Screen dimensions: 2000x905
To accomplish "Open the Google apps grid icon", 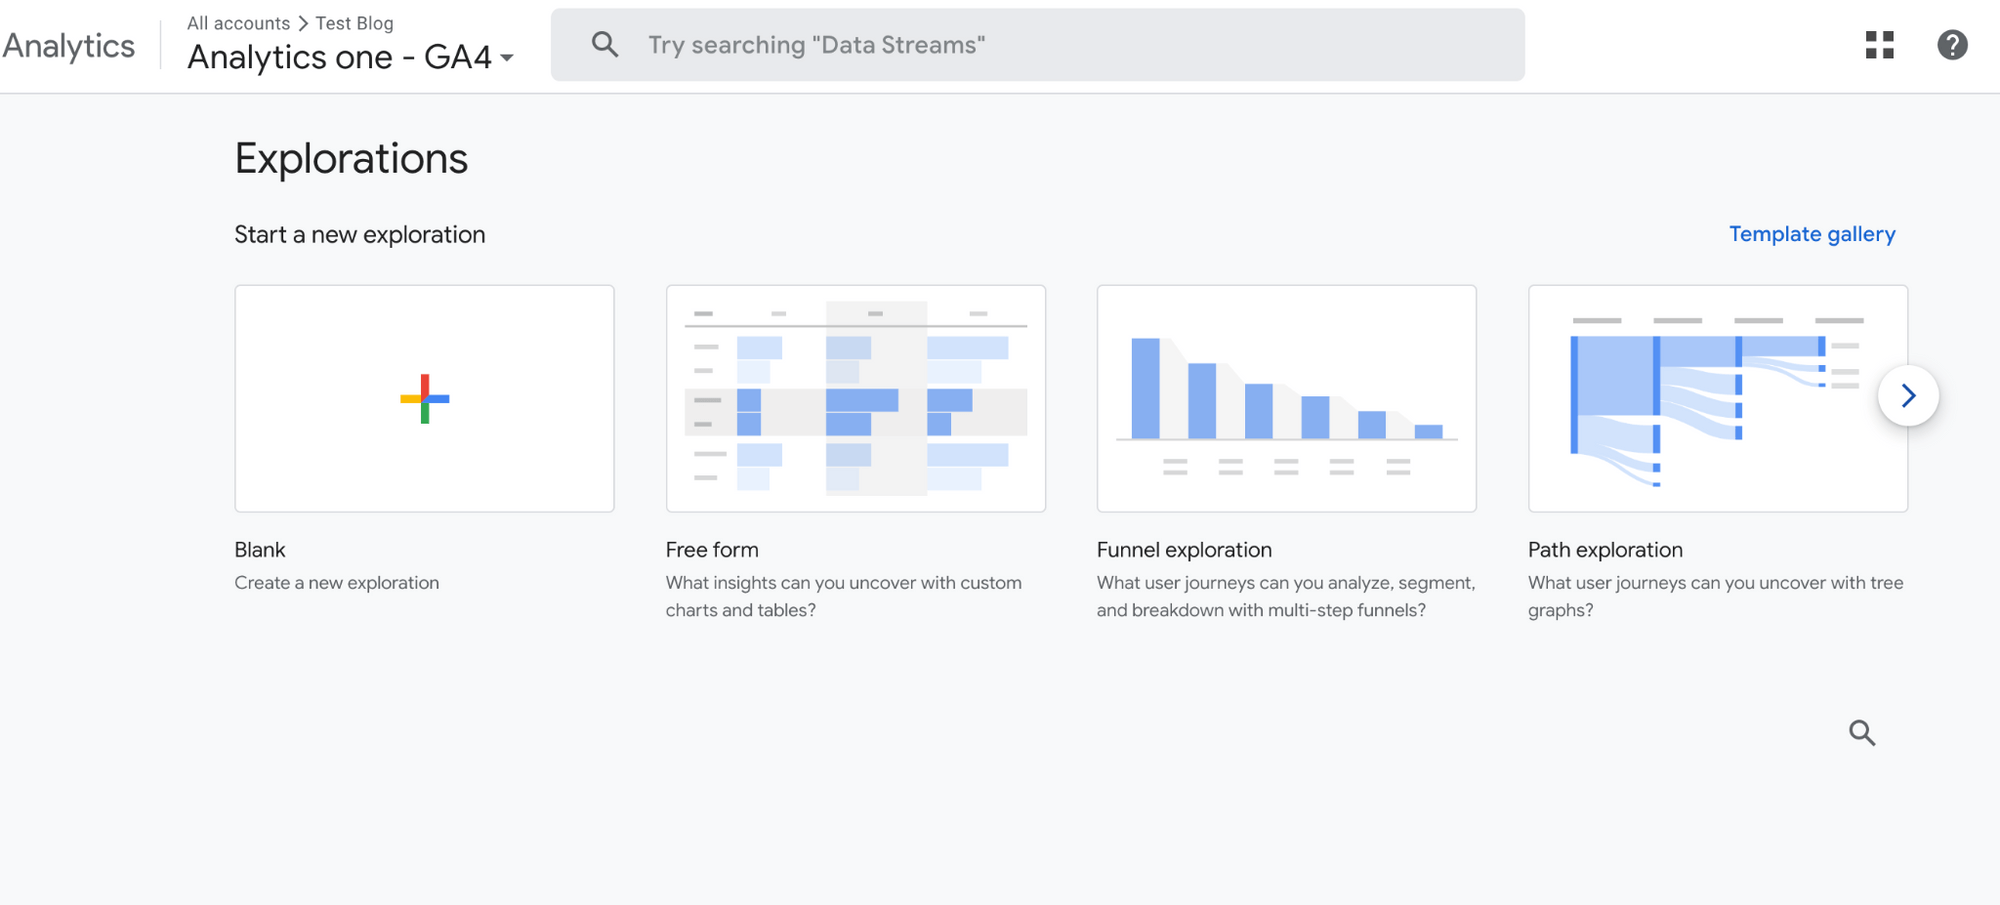I will point(1879,45).
